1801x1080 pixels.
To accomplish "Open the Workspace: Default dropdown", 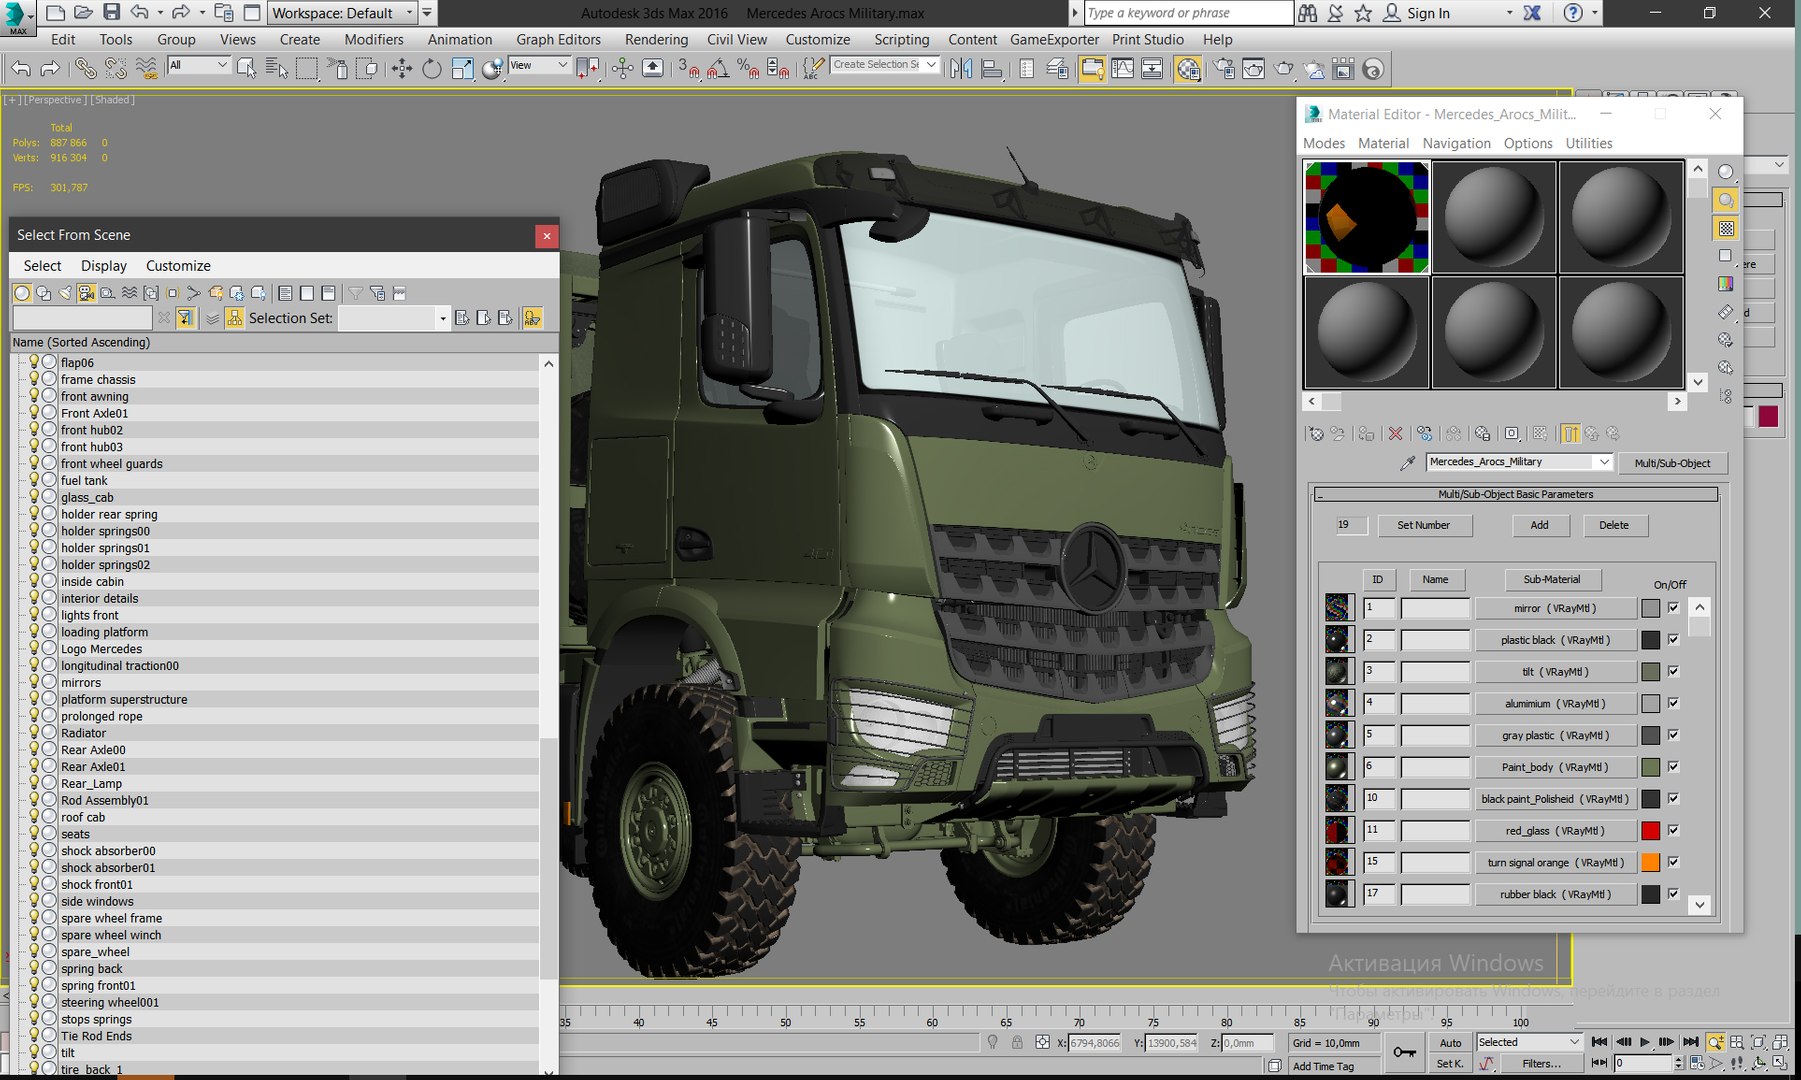I will [343, 13].
